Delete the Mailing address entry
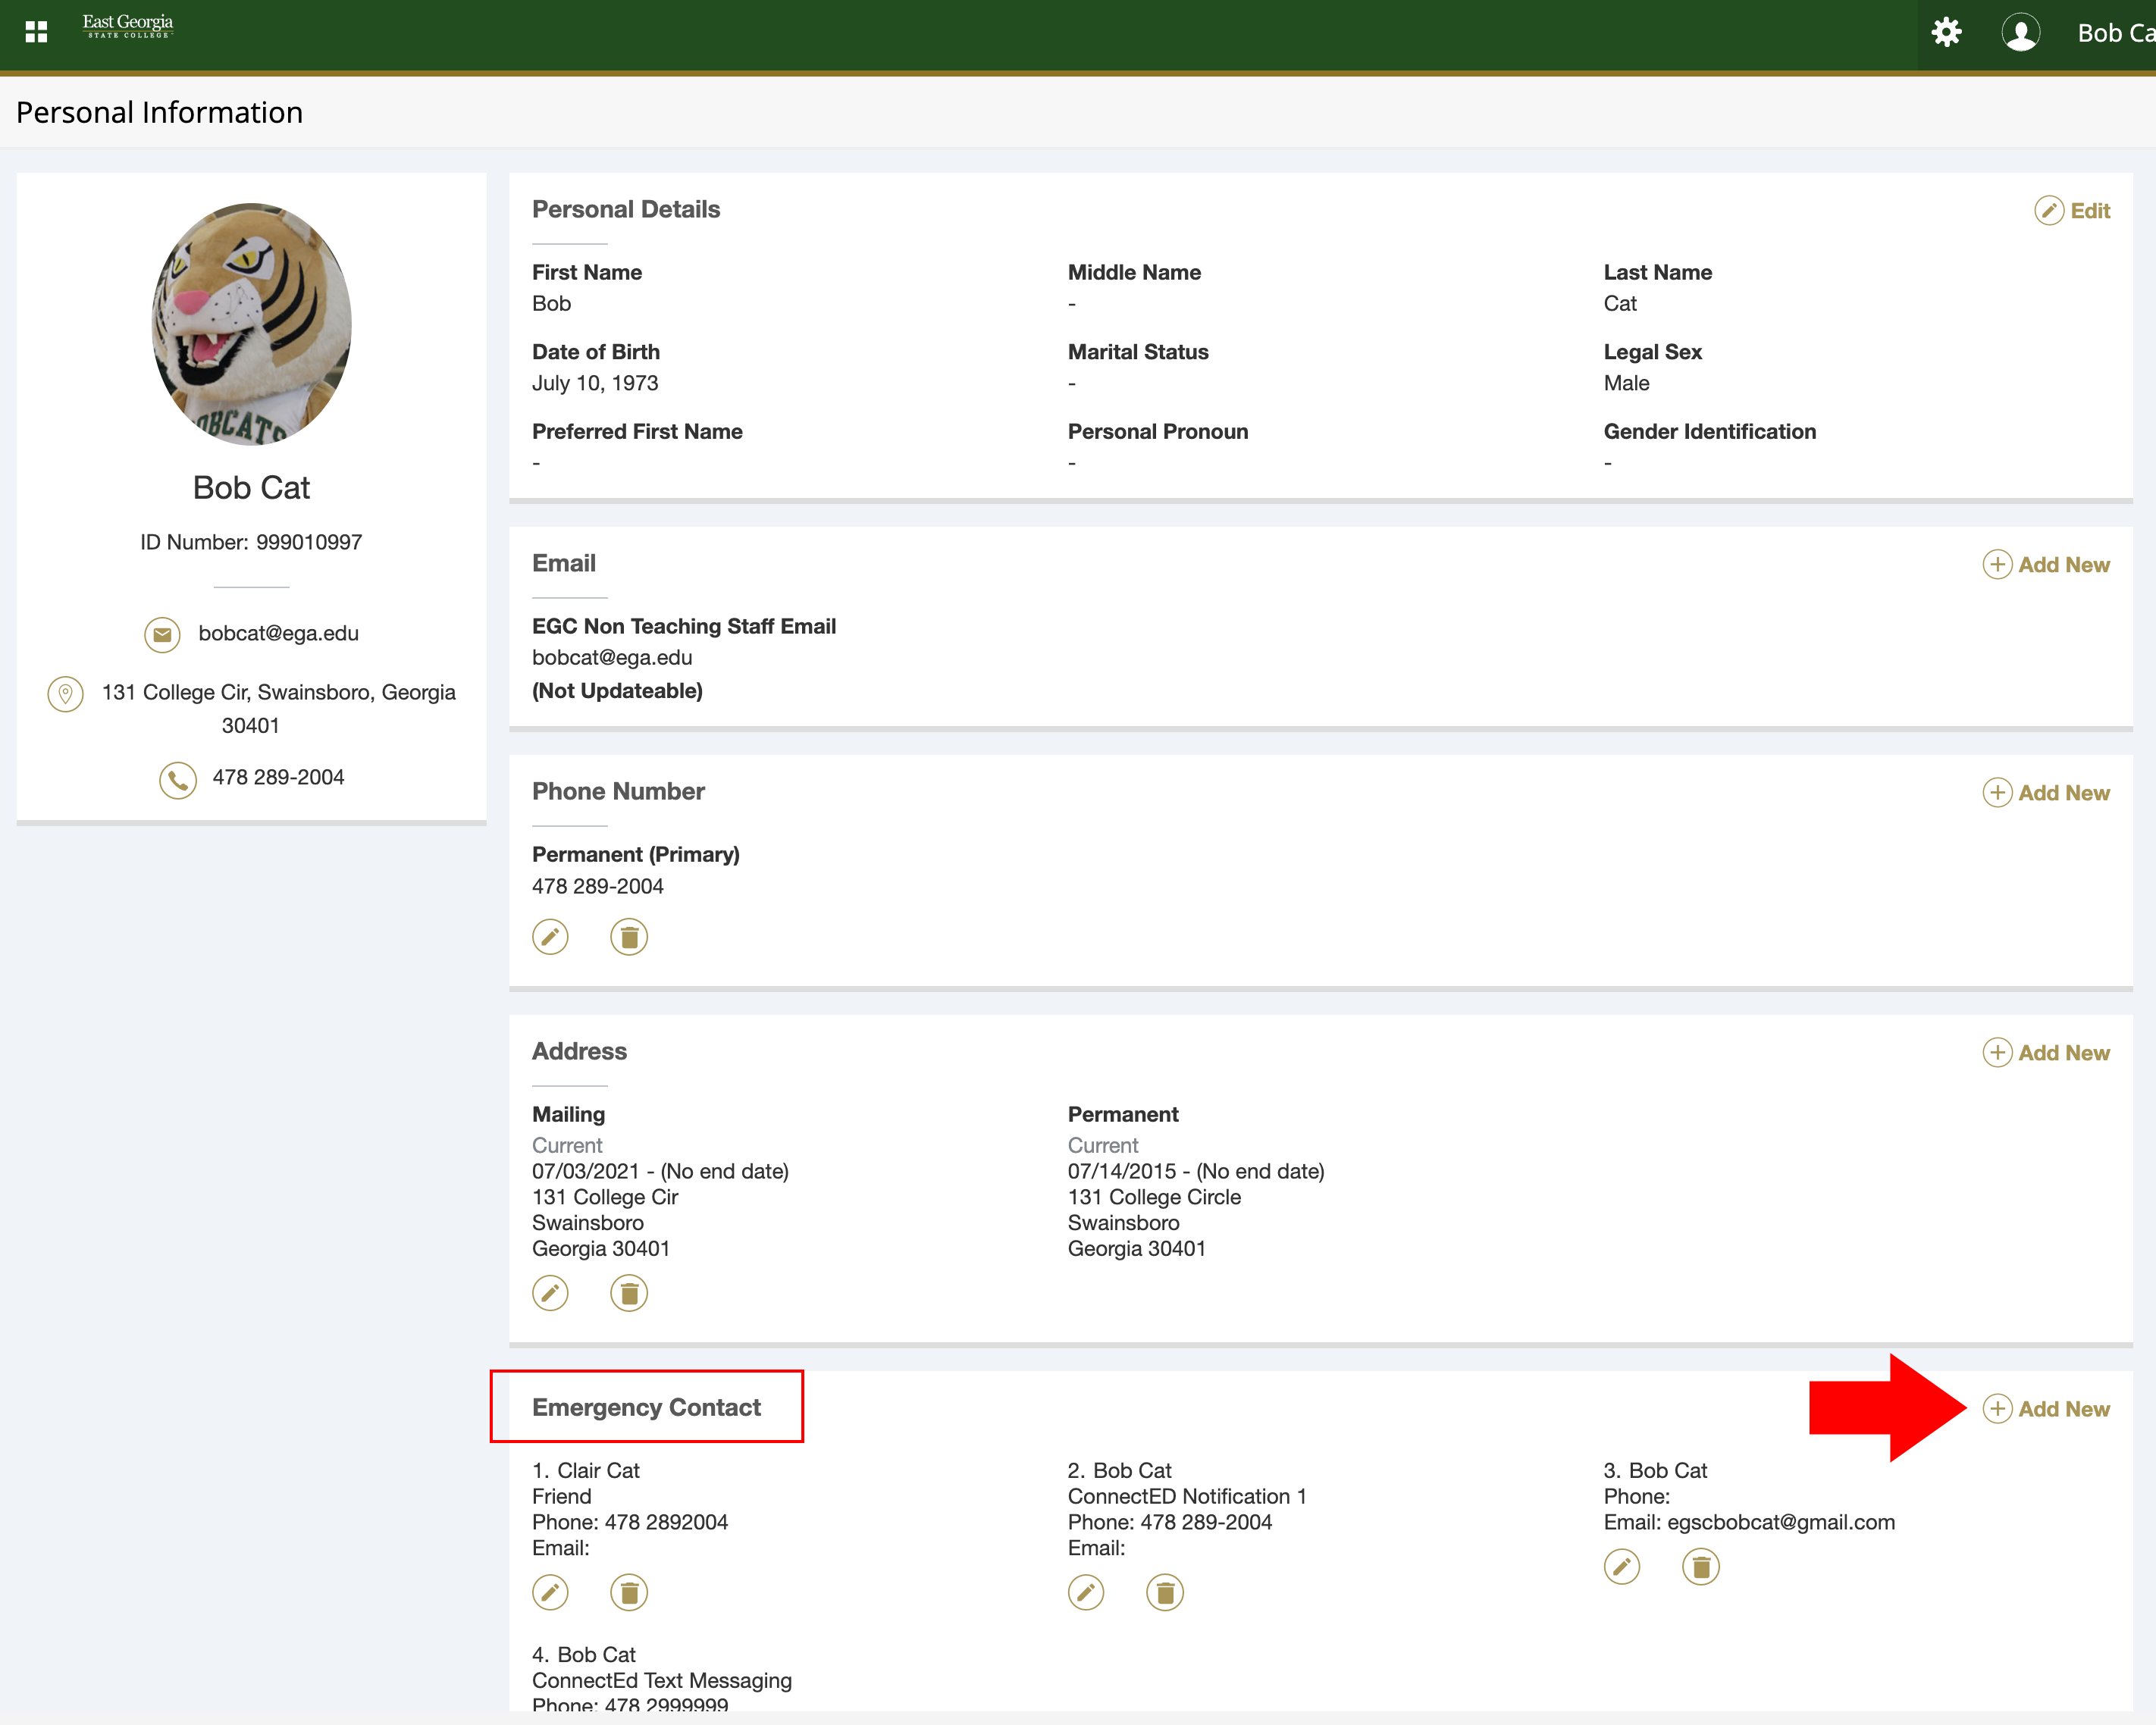This screenshot has height=1725, width=2156. click(x=629, y=1293)
